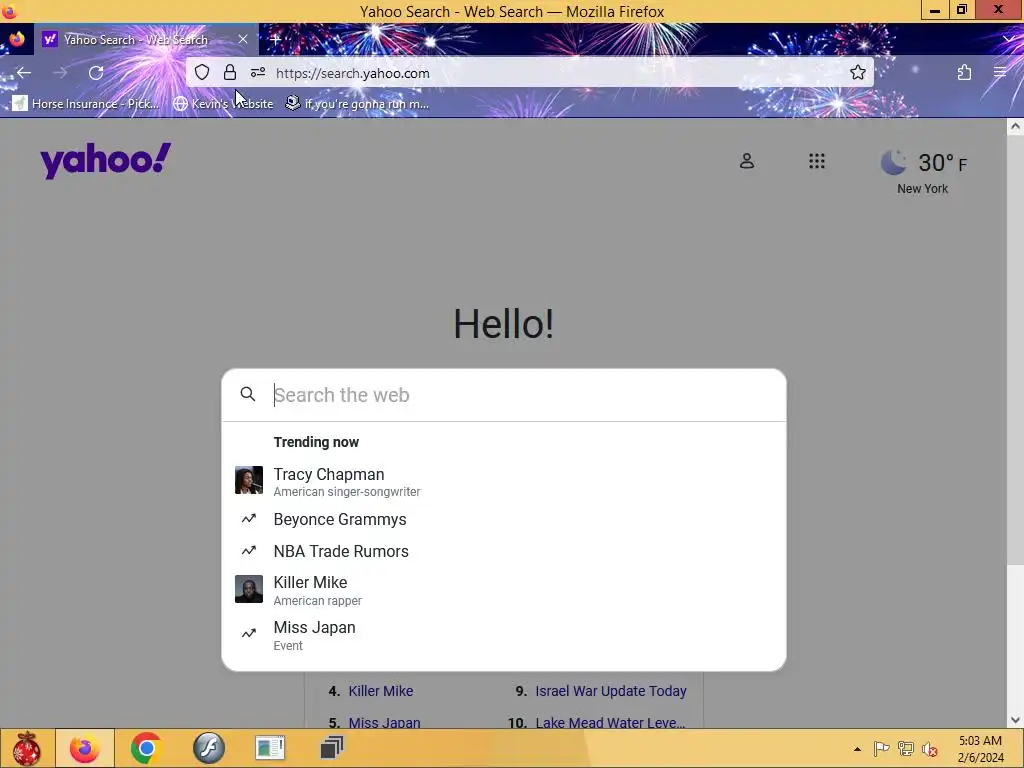Select the Killer Mike rapper suggestion
1024x768 pixels.
tap(504, 590)
